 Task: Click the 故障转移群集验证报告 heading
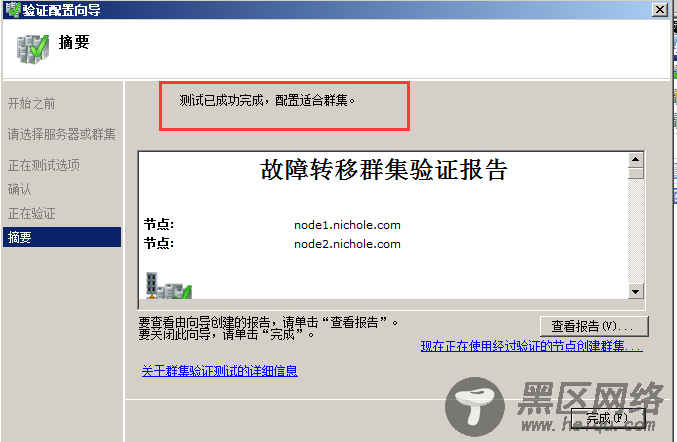click(x=384, y=169)
